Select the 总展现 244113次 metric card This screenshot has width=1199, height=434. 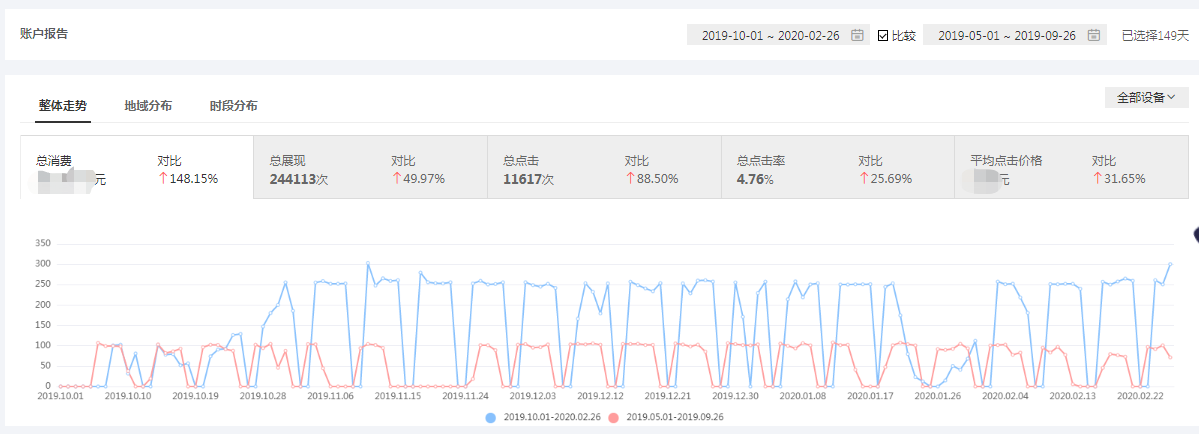click(x=369, y=170)
